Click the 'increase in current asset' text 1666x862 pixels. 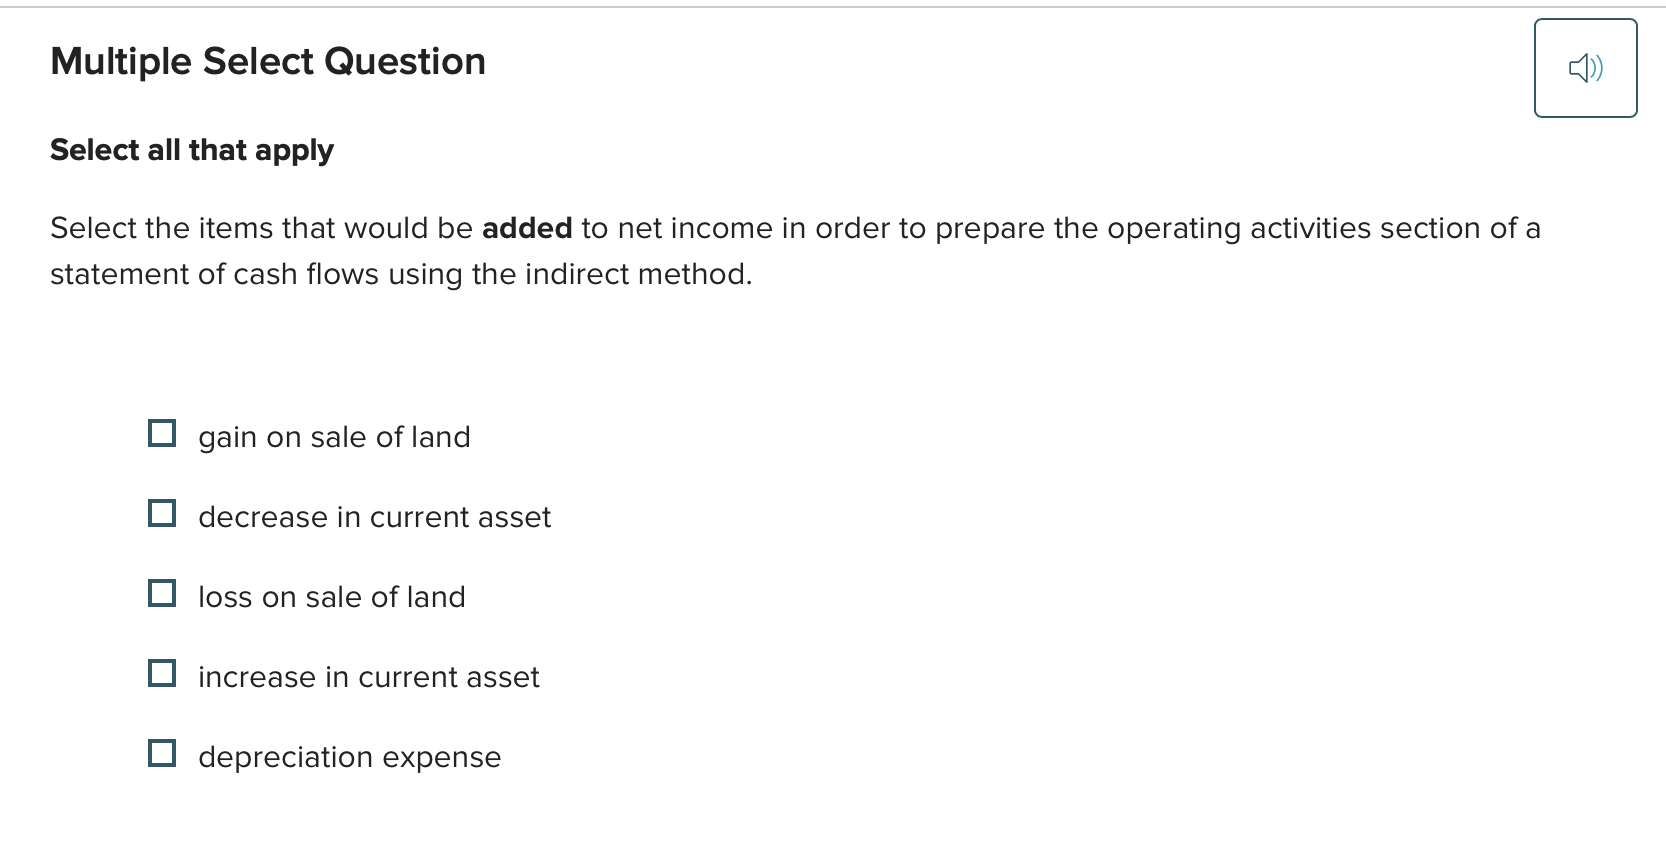[x=368, y=677]
